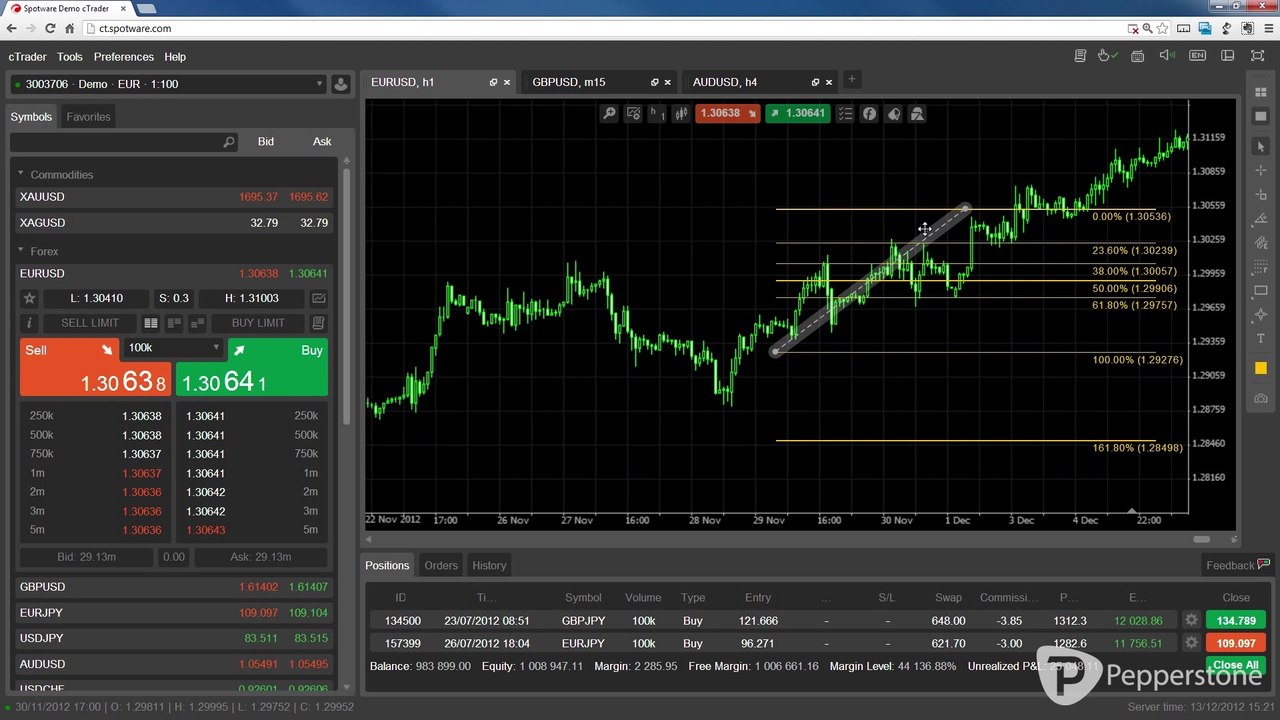1280x720 pixels.
Task: Open the Help menu
Action: point(175,57)
